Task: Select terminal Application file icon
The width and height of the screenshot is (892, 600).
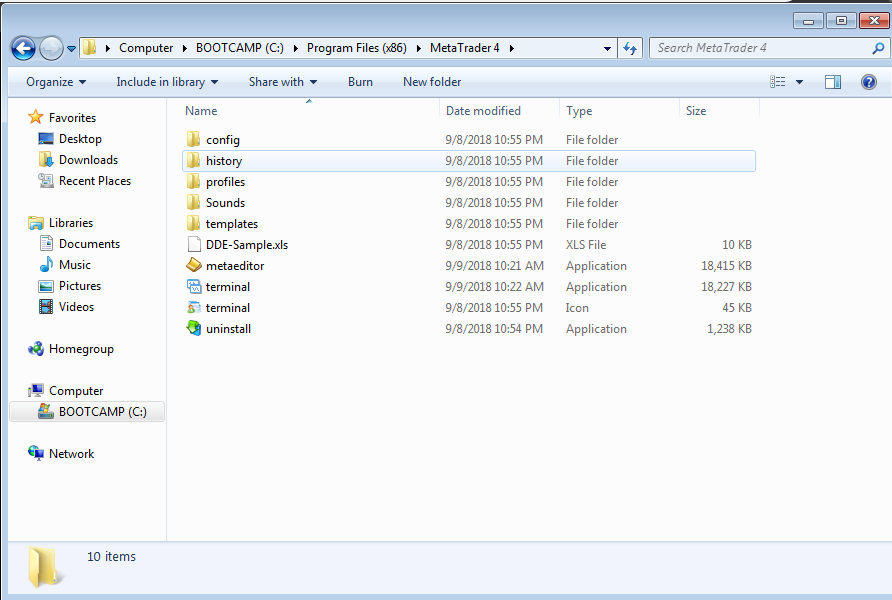Action: click(194, 286)
